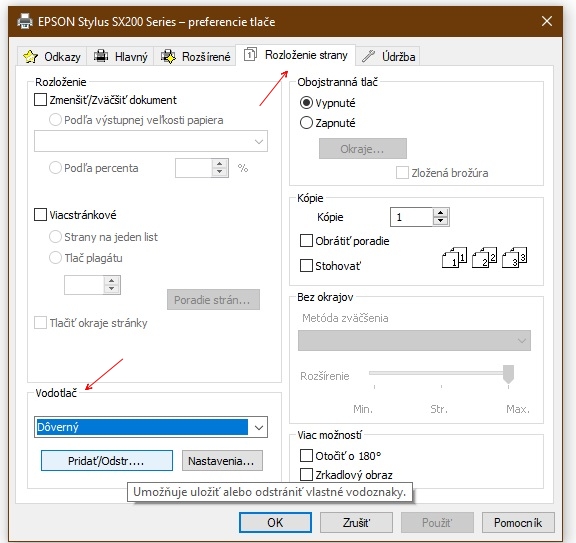Select Vypnuté for double-sided printing
This screenshot has height=543, width=576.
coord(306,103)
